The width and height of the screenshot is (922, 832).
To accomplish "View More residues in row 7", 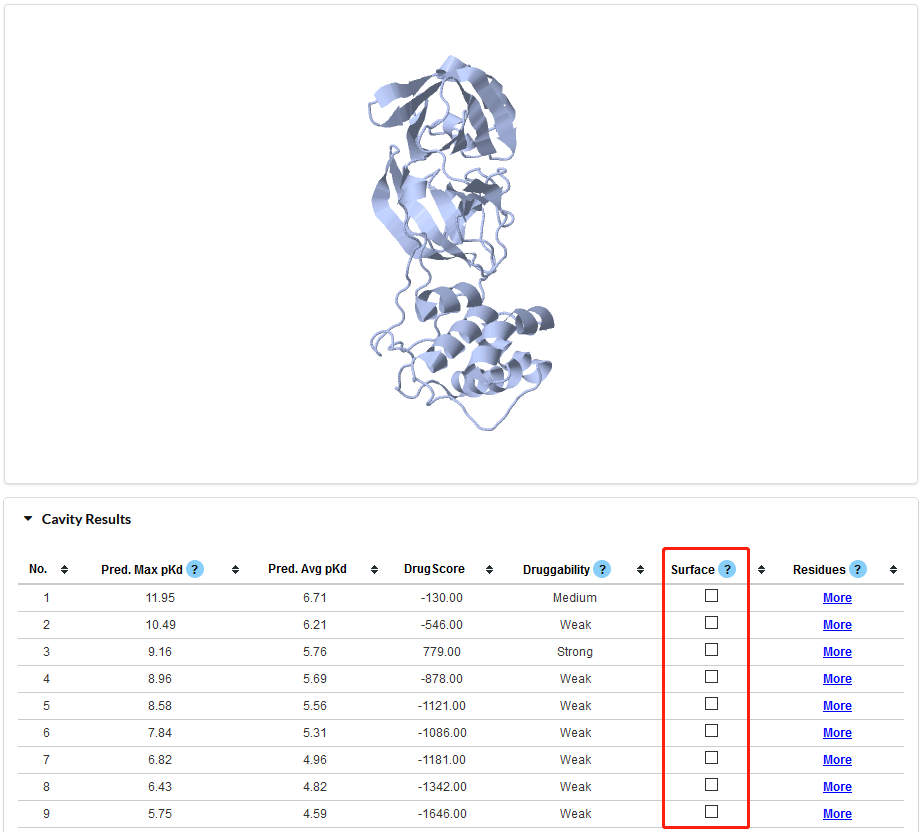I will pyautogui.click(x=837, y=760).
